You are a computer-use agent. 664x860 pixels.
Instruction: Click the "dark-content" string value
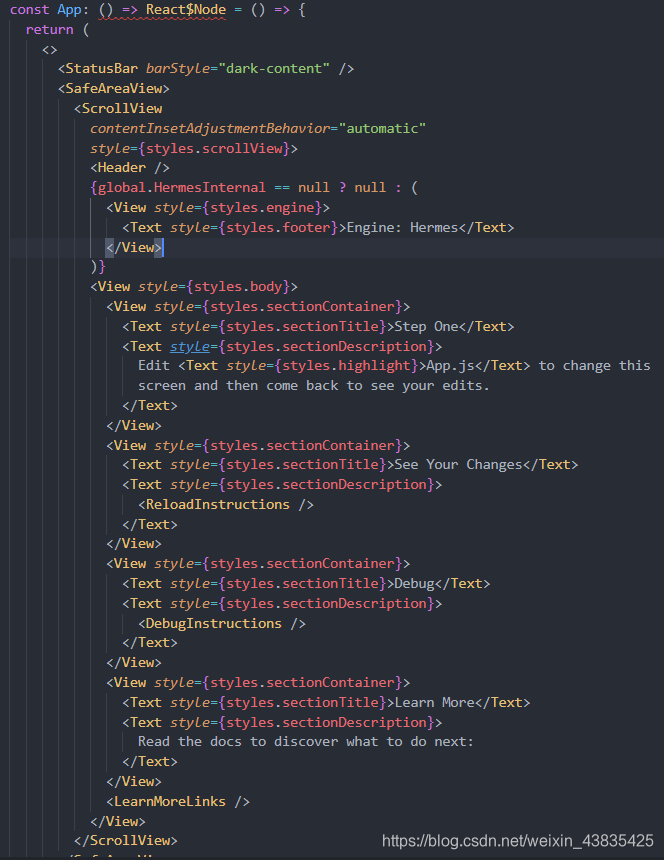point(274,69)
